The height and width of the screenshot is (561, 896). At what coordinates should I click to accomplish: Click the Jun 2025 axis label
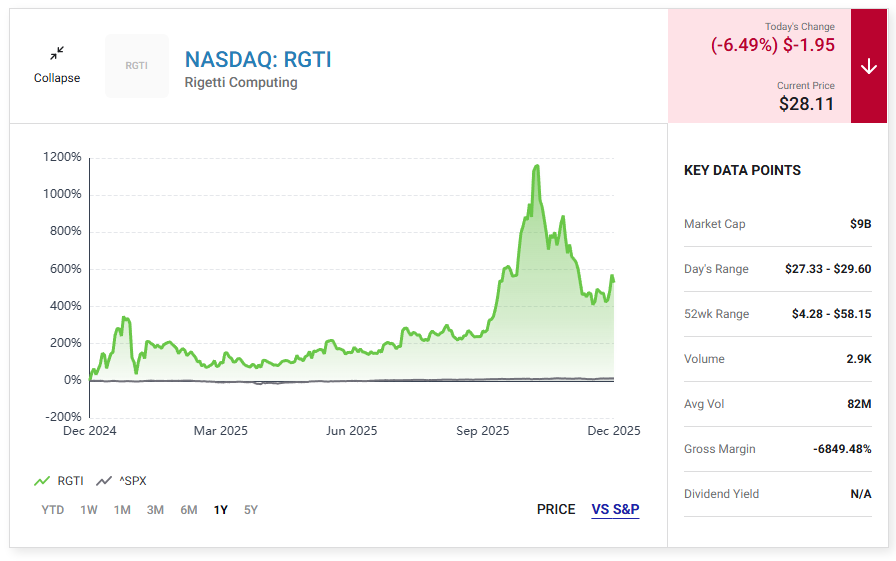coord(351,431)
